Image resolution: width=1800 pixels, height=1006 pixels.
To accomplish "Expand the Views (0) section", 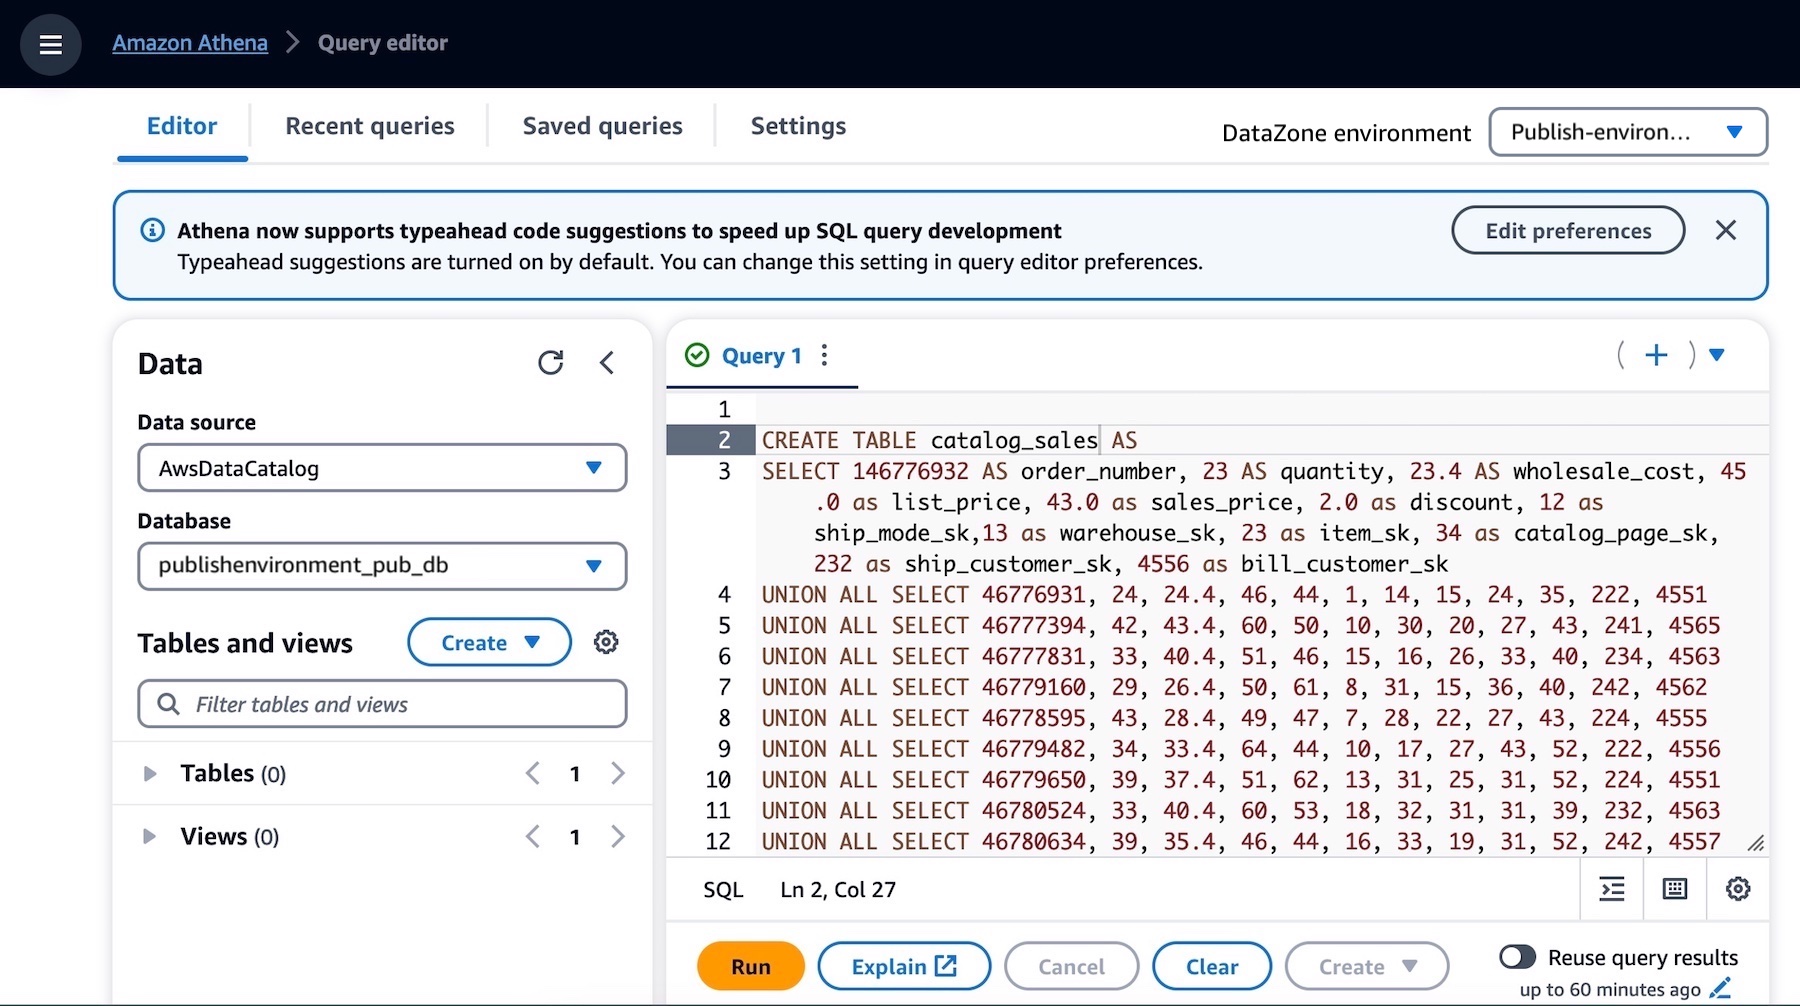I will (x=150, y=836).
